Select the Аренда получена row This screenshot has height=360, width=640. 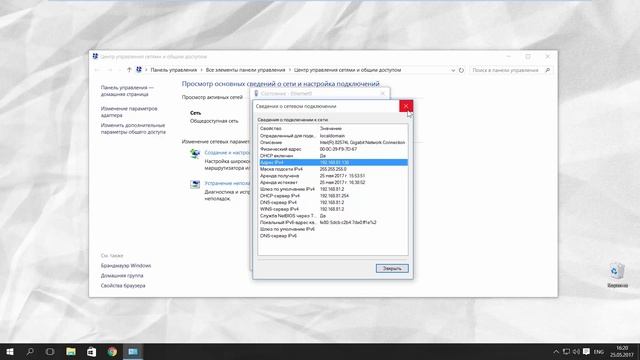point(333,176)
